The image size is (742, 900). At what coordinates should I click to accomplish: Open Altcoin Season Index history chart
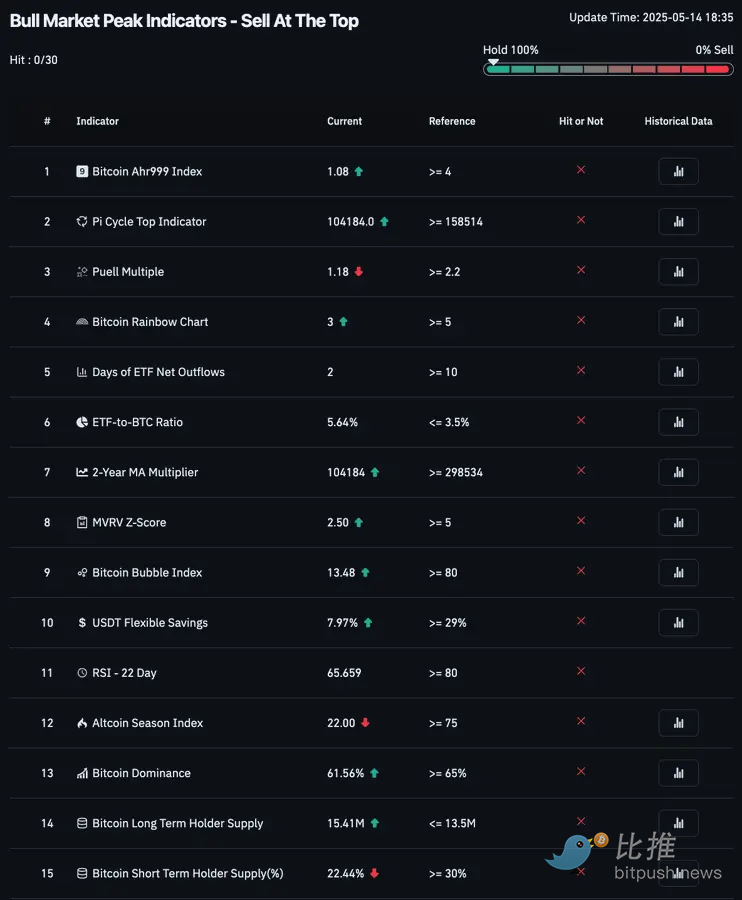[678, 723]
